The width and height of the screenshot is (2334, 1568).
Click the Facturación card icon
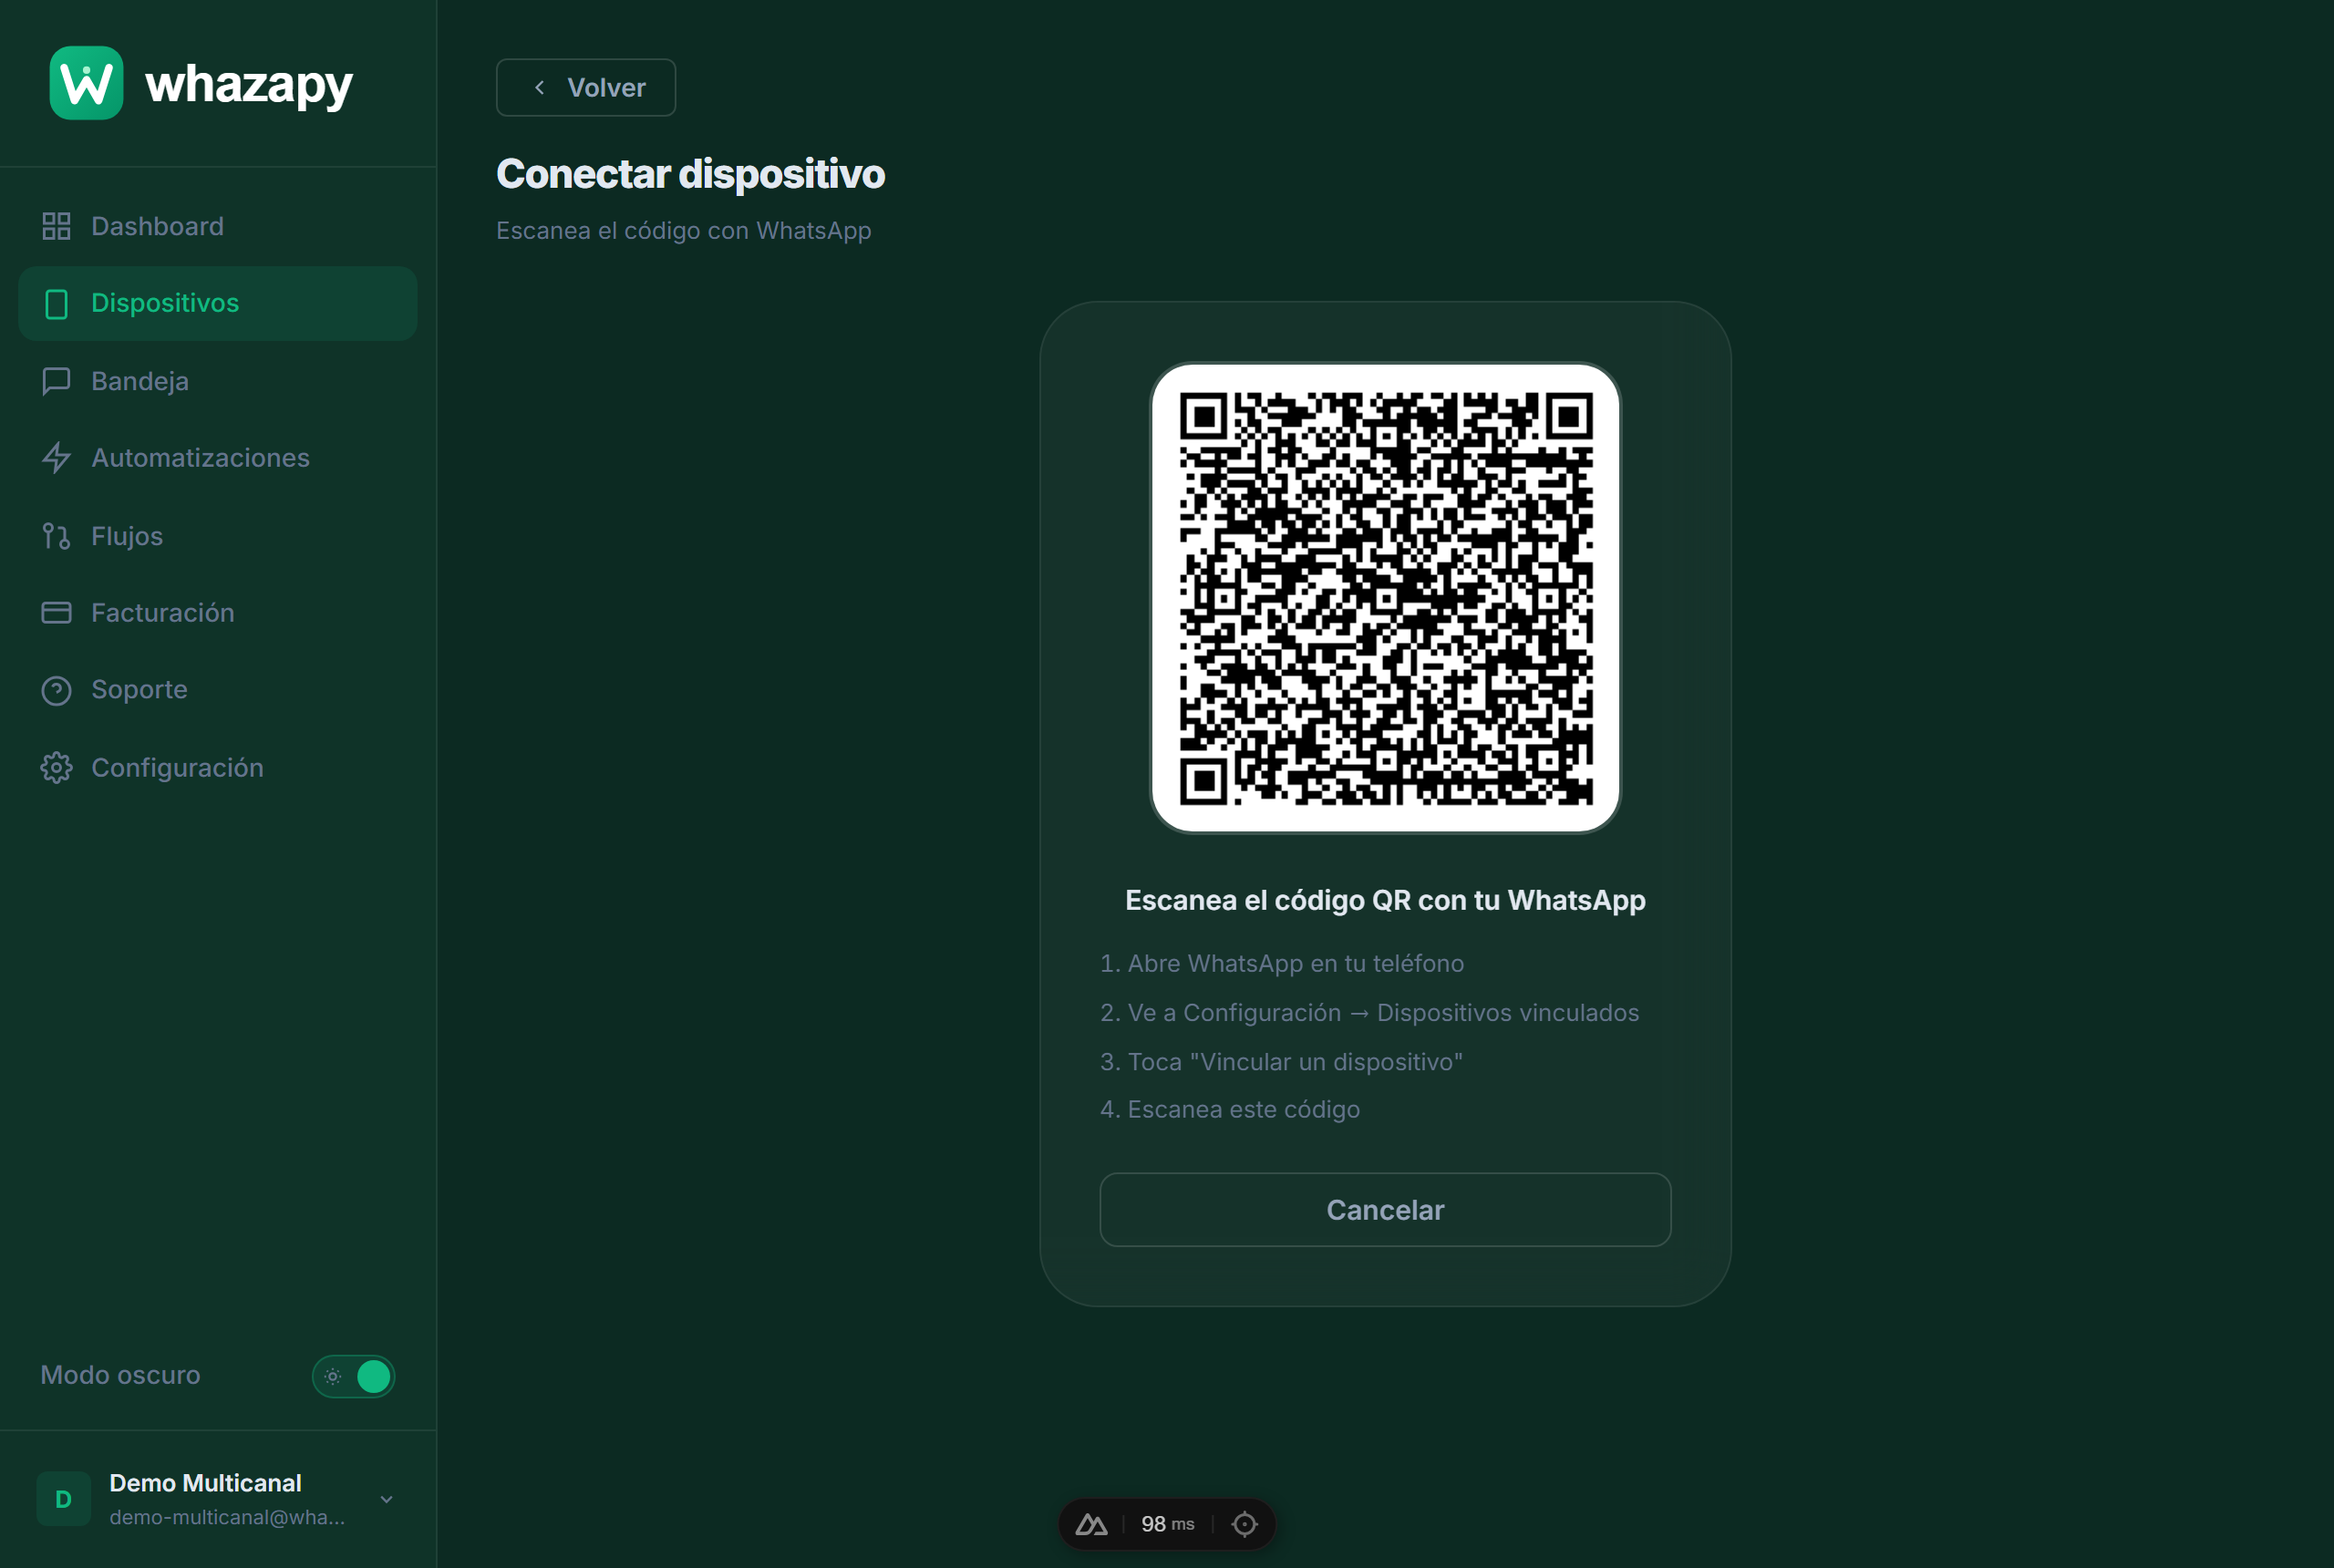pos(56,612)
